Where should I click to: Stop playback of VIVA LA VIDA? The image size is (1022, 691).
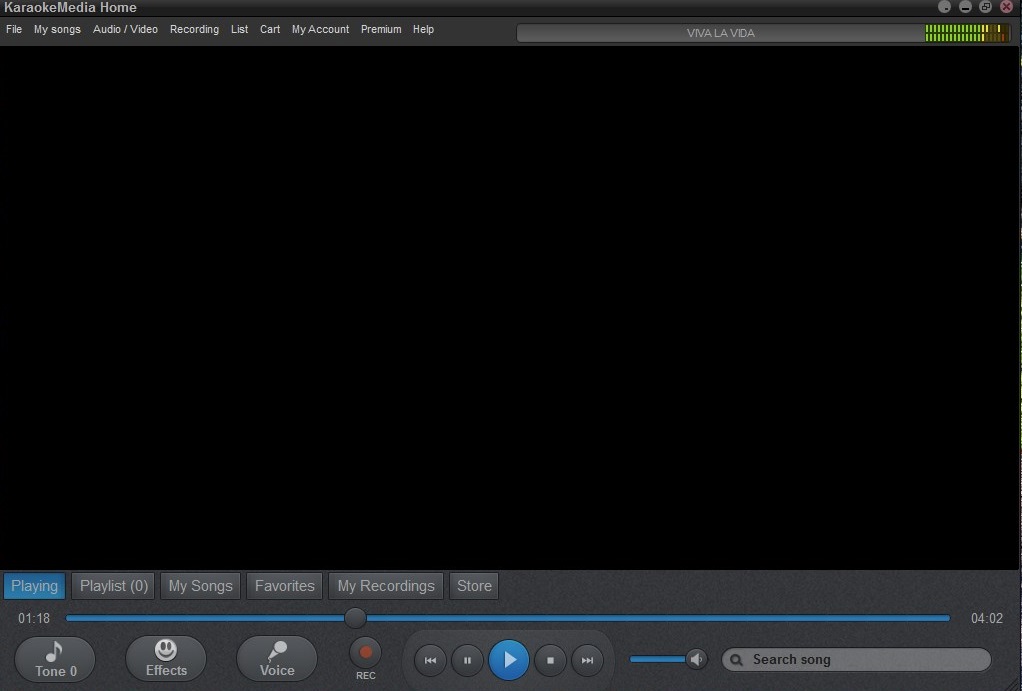click(x=549, y=660)
